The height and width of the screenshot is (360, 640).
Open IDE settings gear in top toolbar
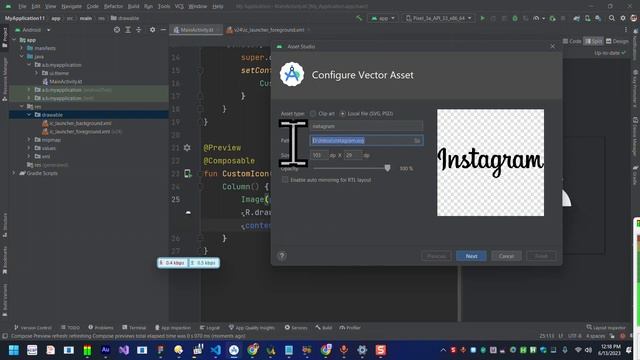tap(623, 18)
